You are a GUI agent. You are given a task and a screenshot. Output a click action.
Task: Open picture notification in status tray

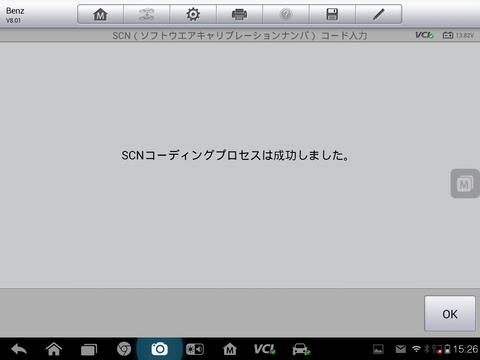pyautogui.click(x=378, y=349)
